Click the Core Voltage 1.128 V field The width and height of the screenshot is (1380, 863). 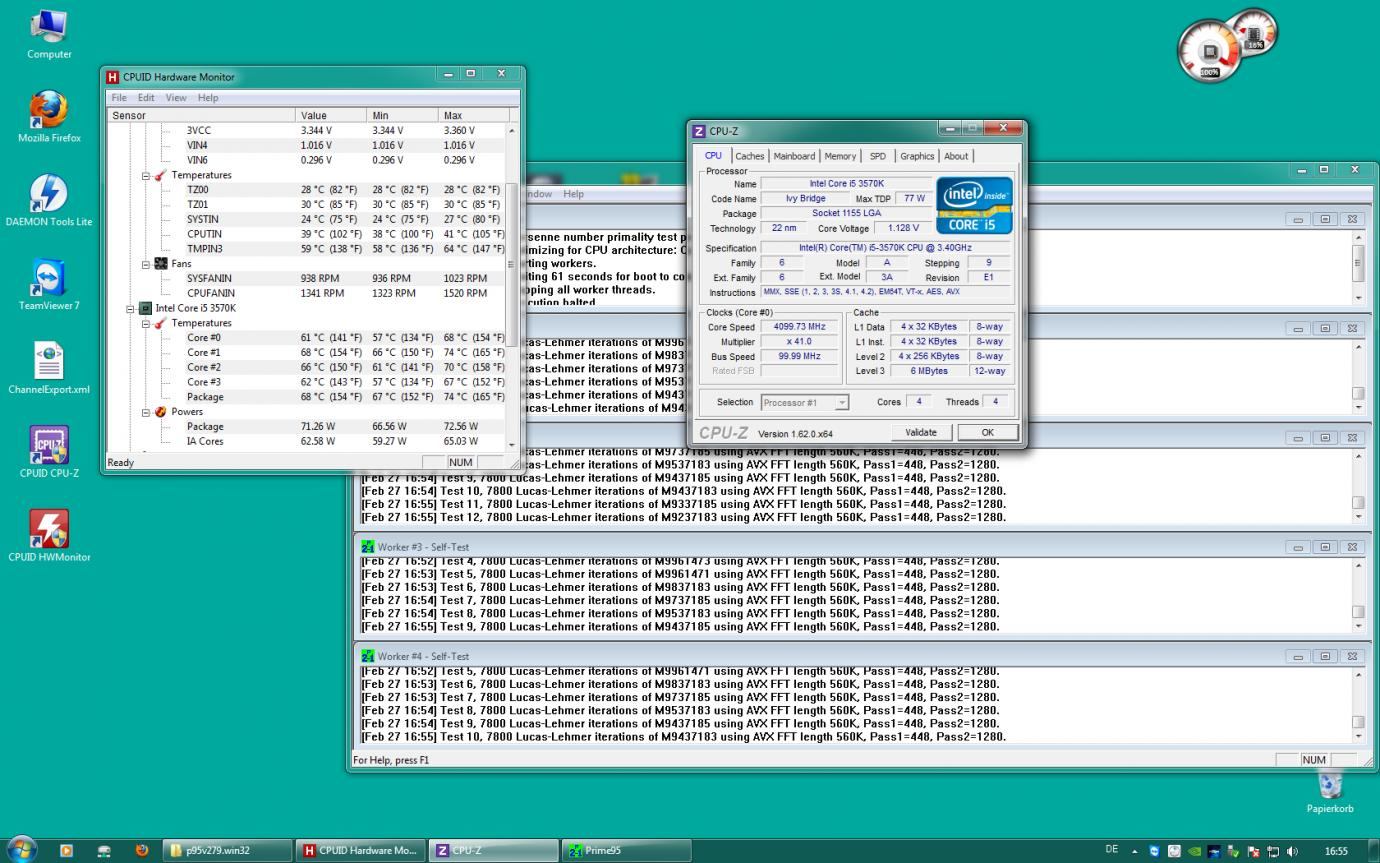tap(903, 228)
